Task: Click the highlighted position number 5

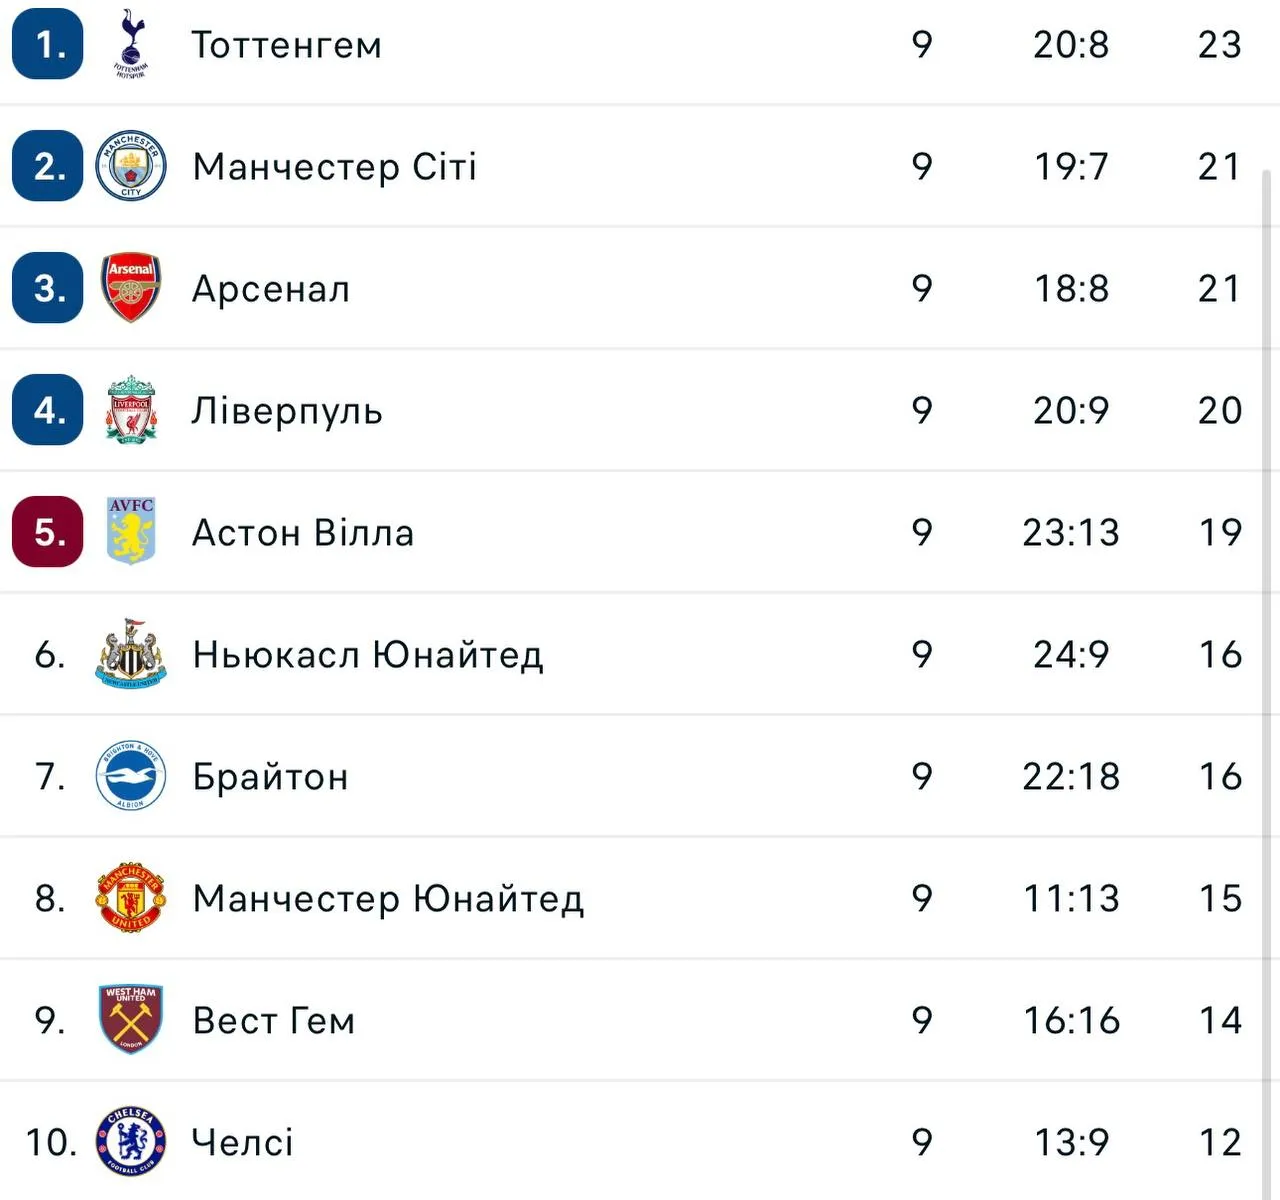Action: point(46,532)
